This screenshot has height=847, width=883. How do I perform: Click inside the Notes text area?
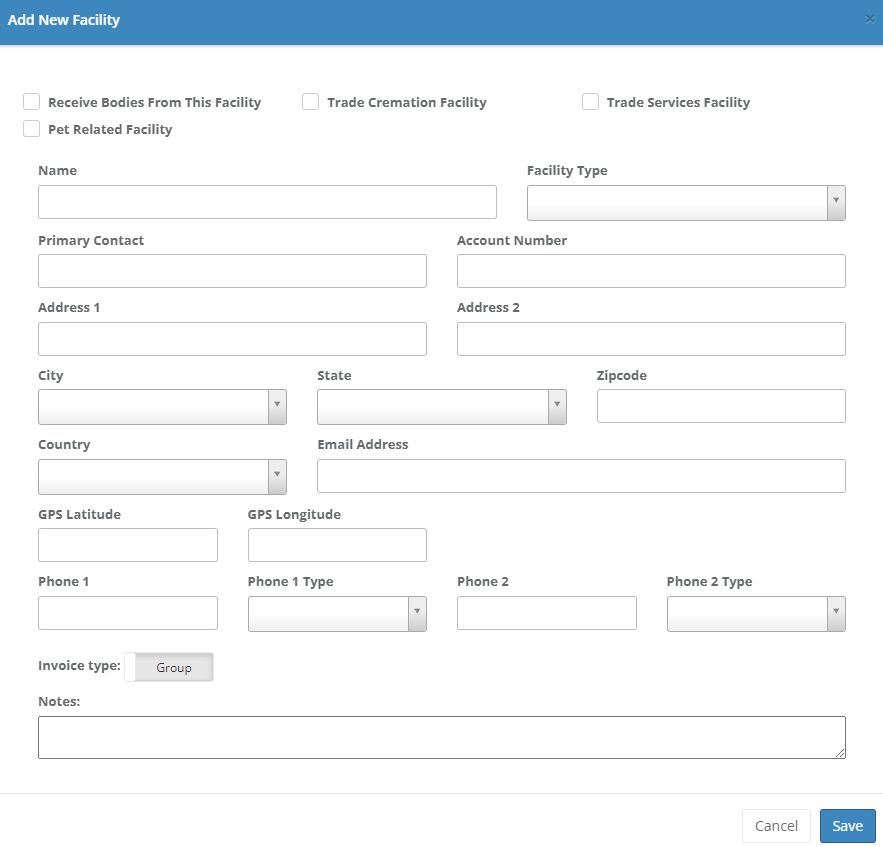coord(441,737)
